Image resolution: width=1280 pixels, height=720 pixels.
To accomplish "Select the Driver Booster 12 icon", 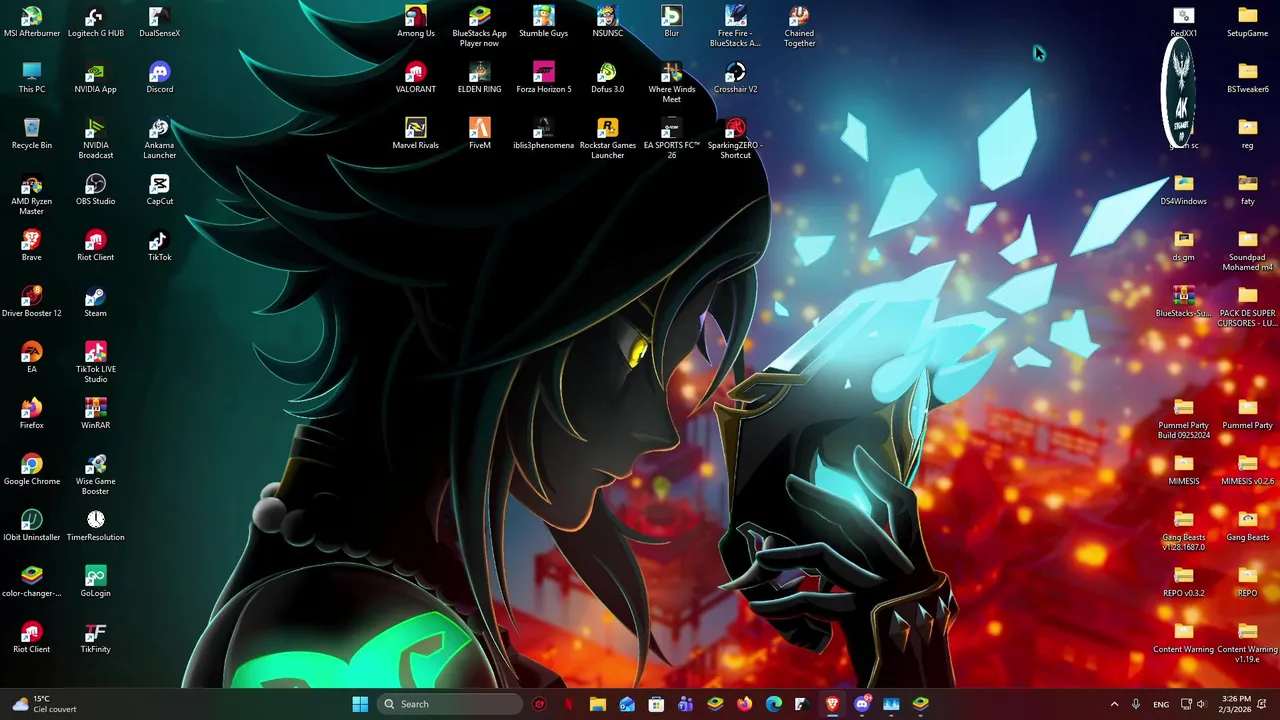I will point(32,302).
